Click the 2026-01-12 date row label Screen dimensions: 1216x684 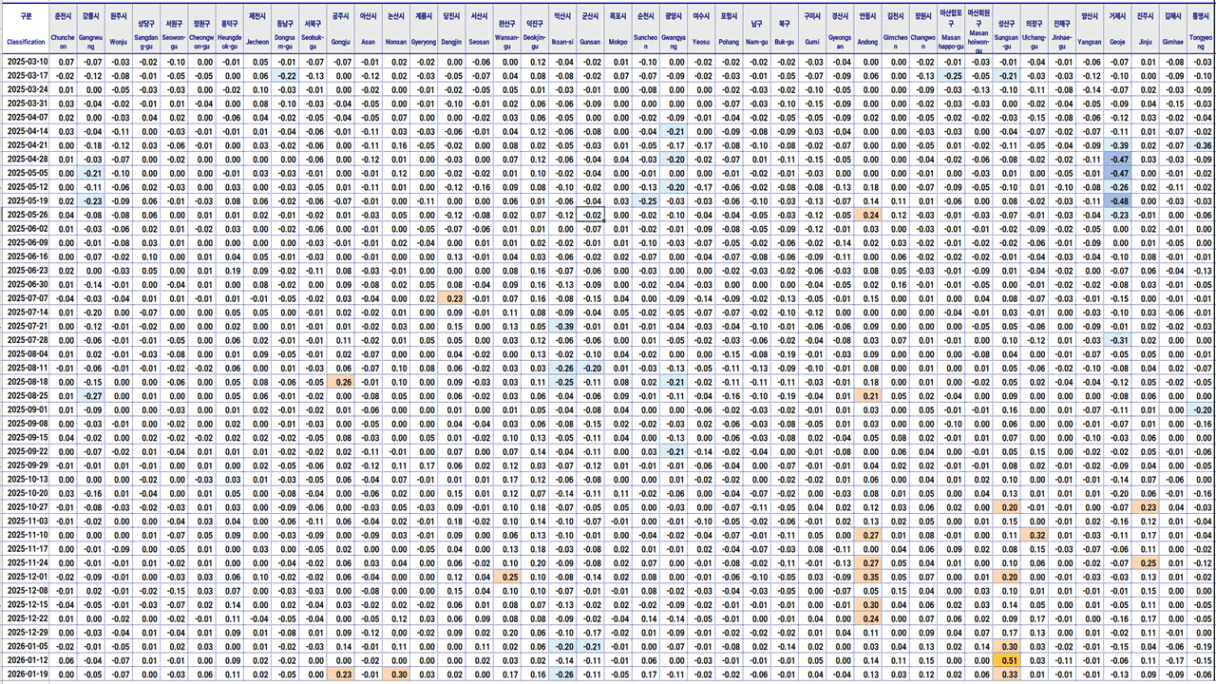26,660
